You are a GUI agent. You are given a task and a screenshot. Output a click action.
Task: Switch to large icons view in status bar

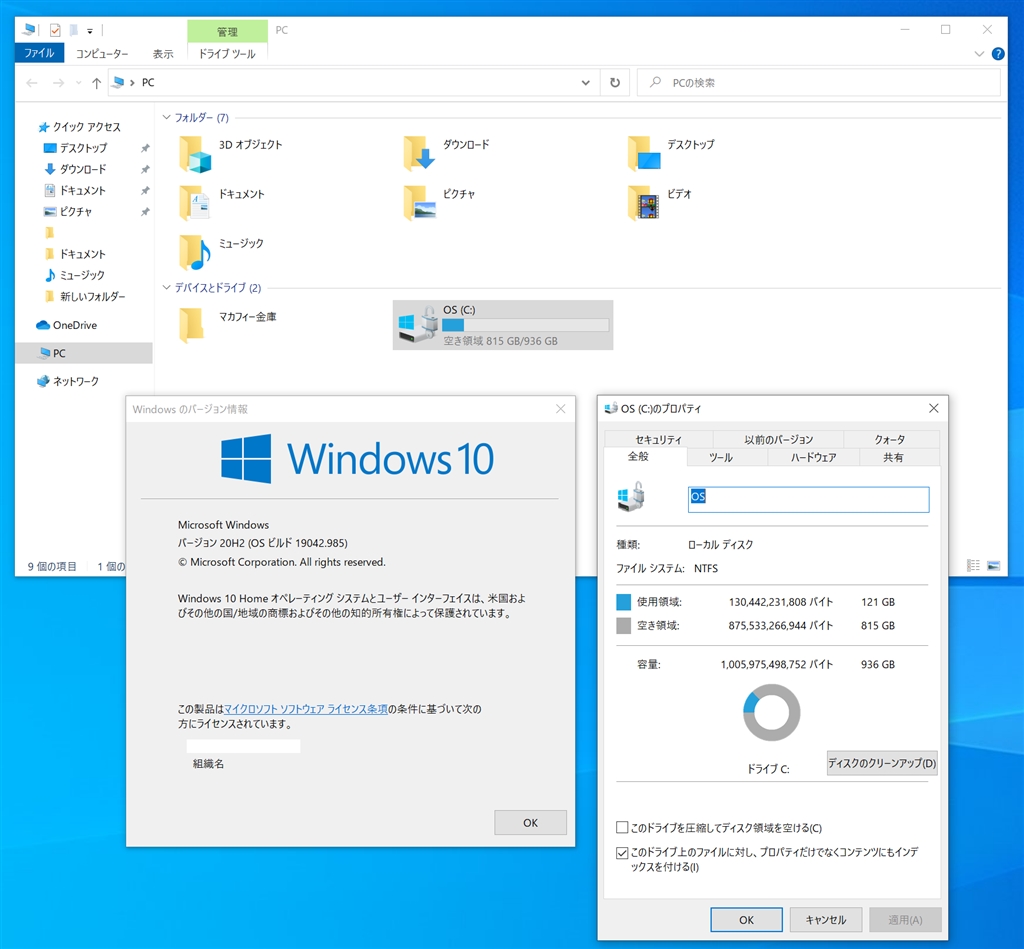coord(993,566)
